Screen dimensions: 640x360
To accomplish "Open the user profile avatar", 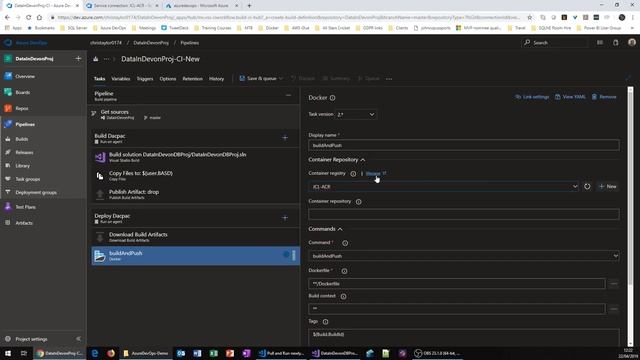I will 632,42.
